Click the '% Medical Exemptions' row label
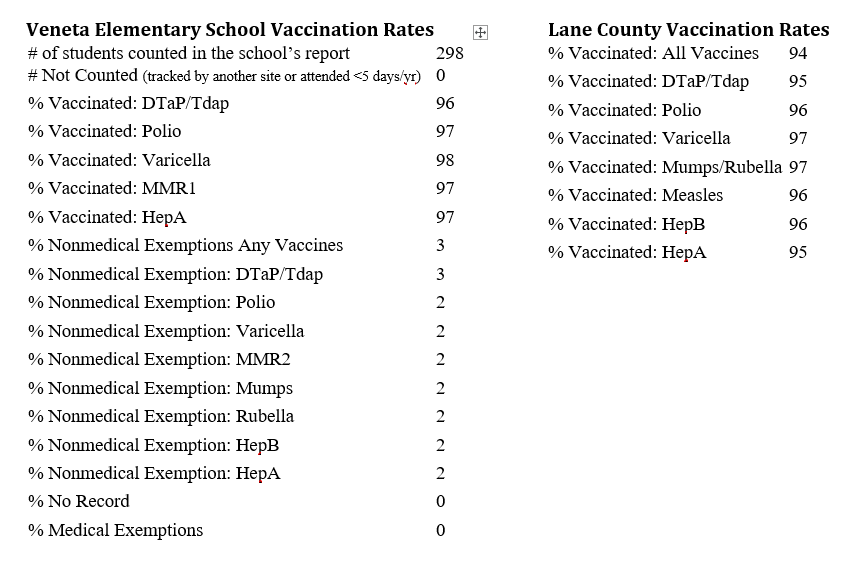Screen dimensions: 851x566 point(115,530)
